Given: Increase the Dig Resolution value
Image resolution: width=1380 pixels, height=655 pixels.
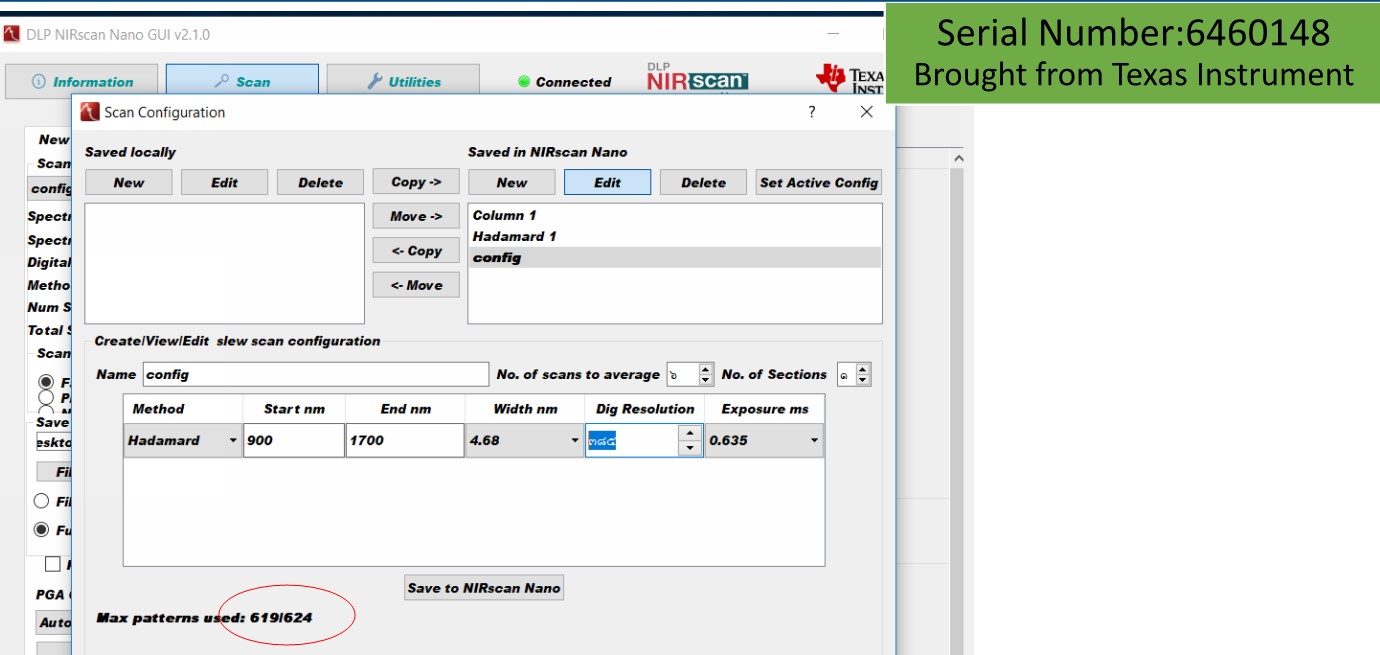Looking at the screenshot, I should click(x=690, y=433).
